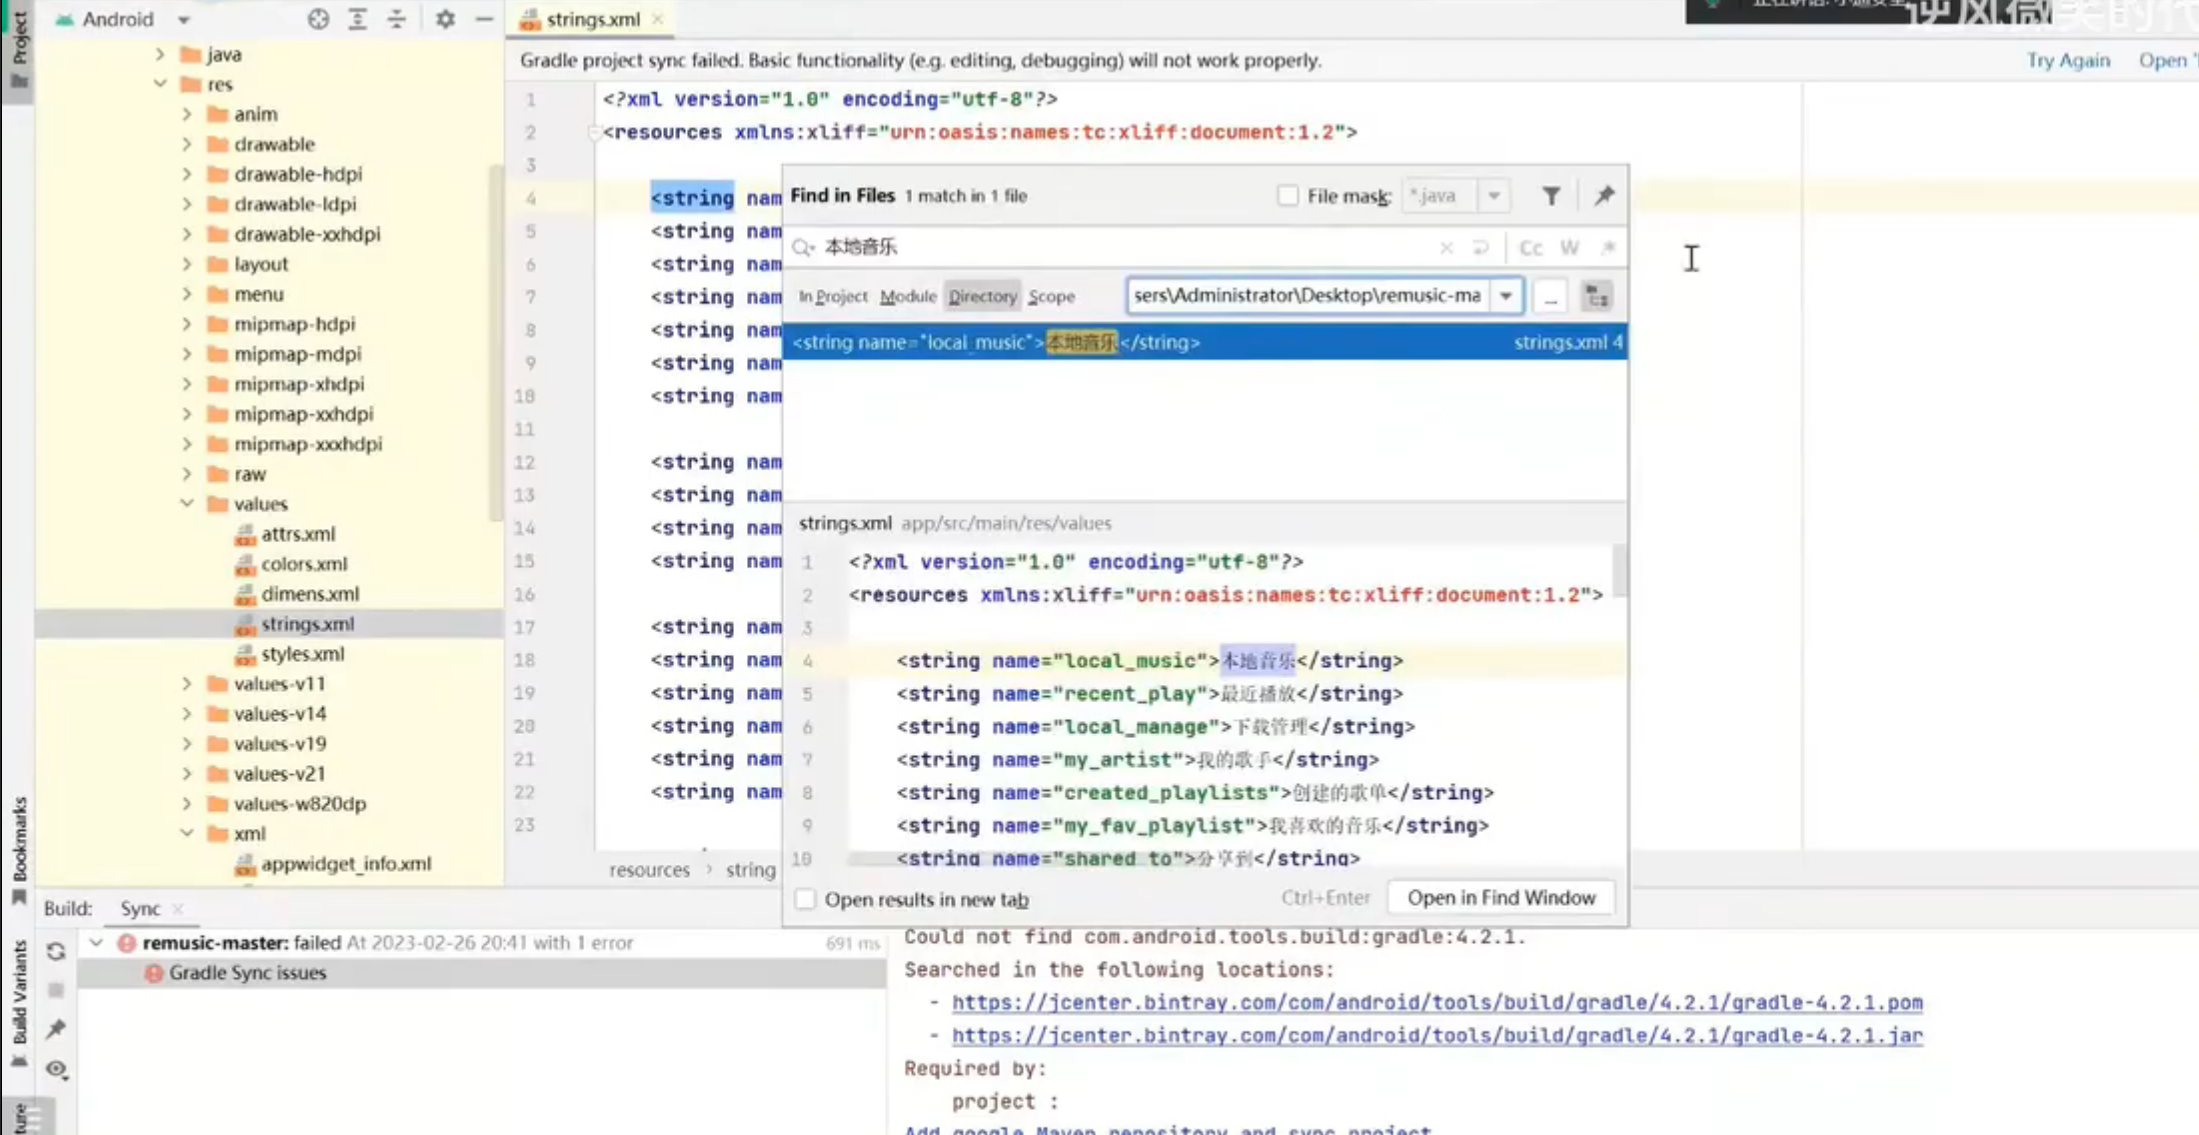2199x1135 pixels.
Task: Click the Try Again link
Action: click(x=2068, y=60)
